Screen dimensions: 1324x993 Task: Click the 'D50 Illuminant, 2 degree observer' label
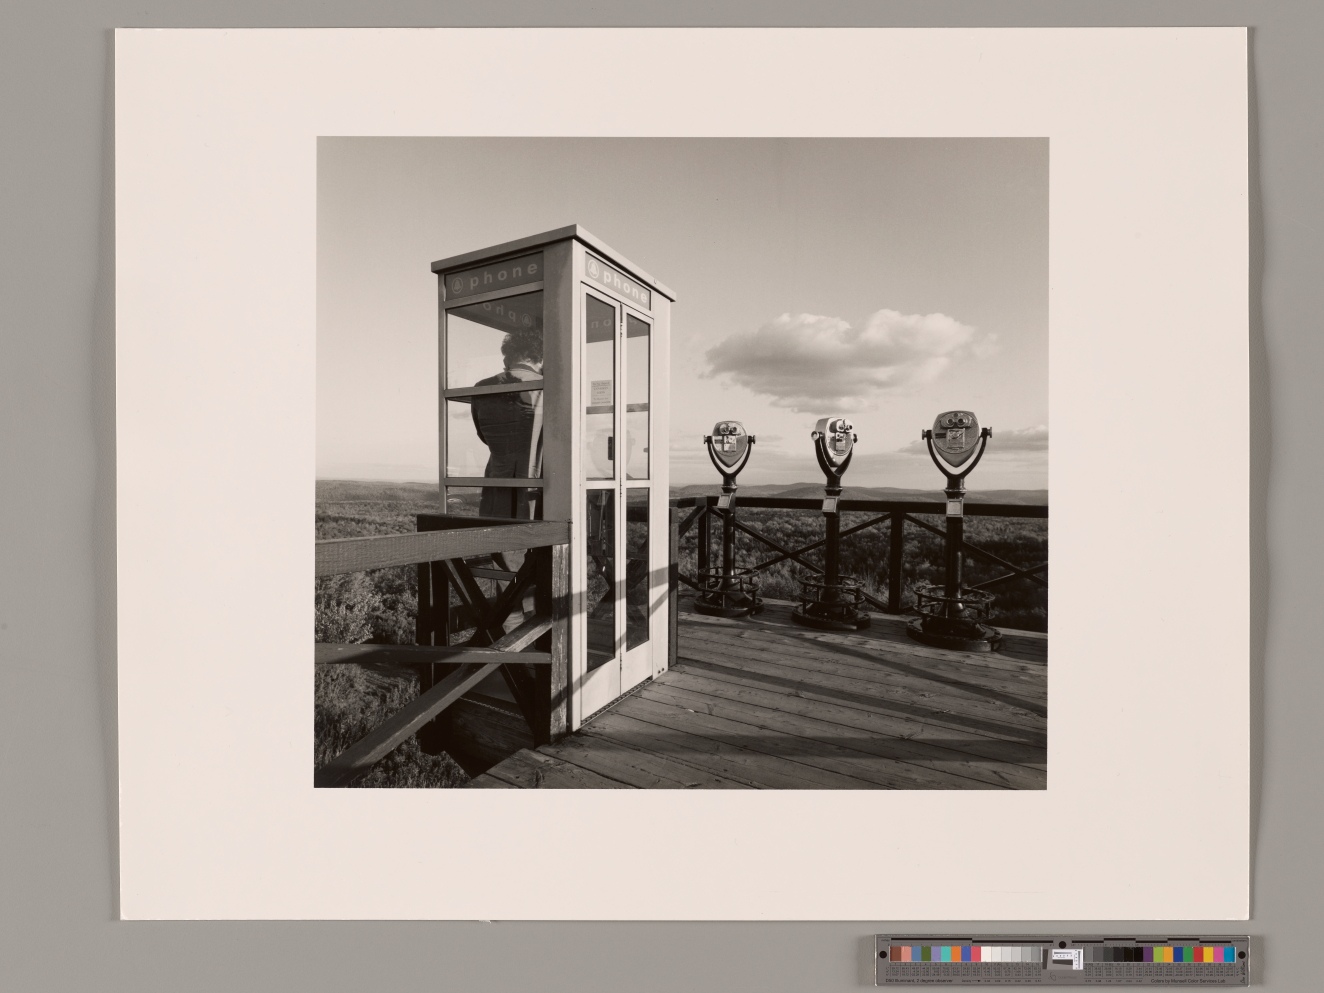click(916, 981)
